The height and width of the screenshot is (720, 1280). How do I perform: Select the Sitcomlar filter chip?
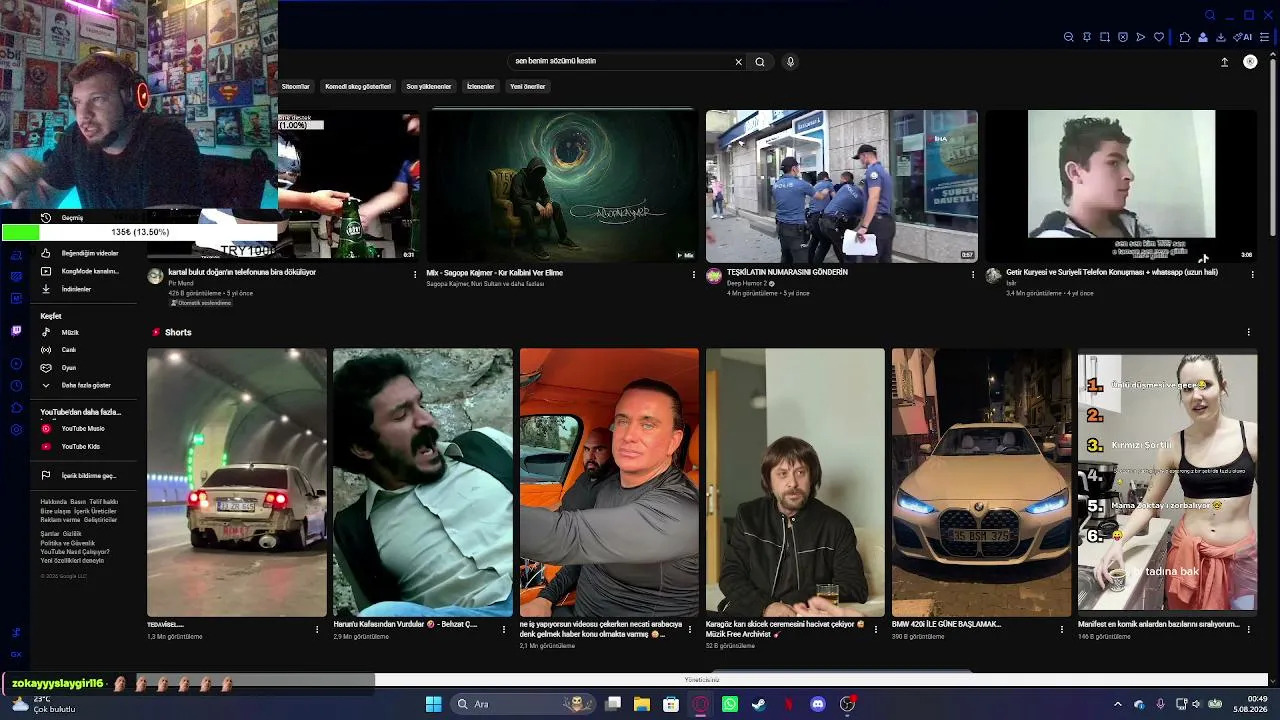coord(296,86)
